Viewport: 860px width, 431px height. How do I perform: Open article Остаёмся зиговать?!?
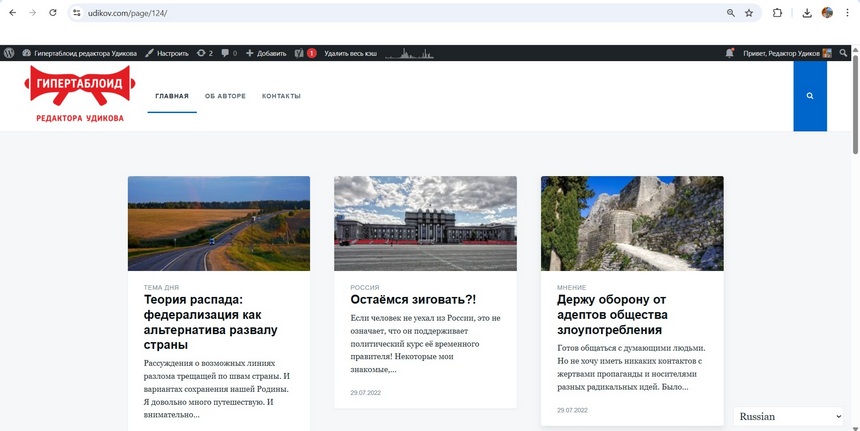point(413,300)
